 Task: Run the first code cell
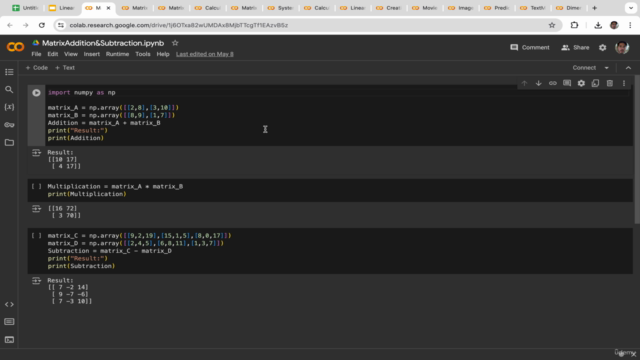(36, 93)
